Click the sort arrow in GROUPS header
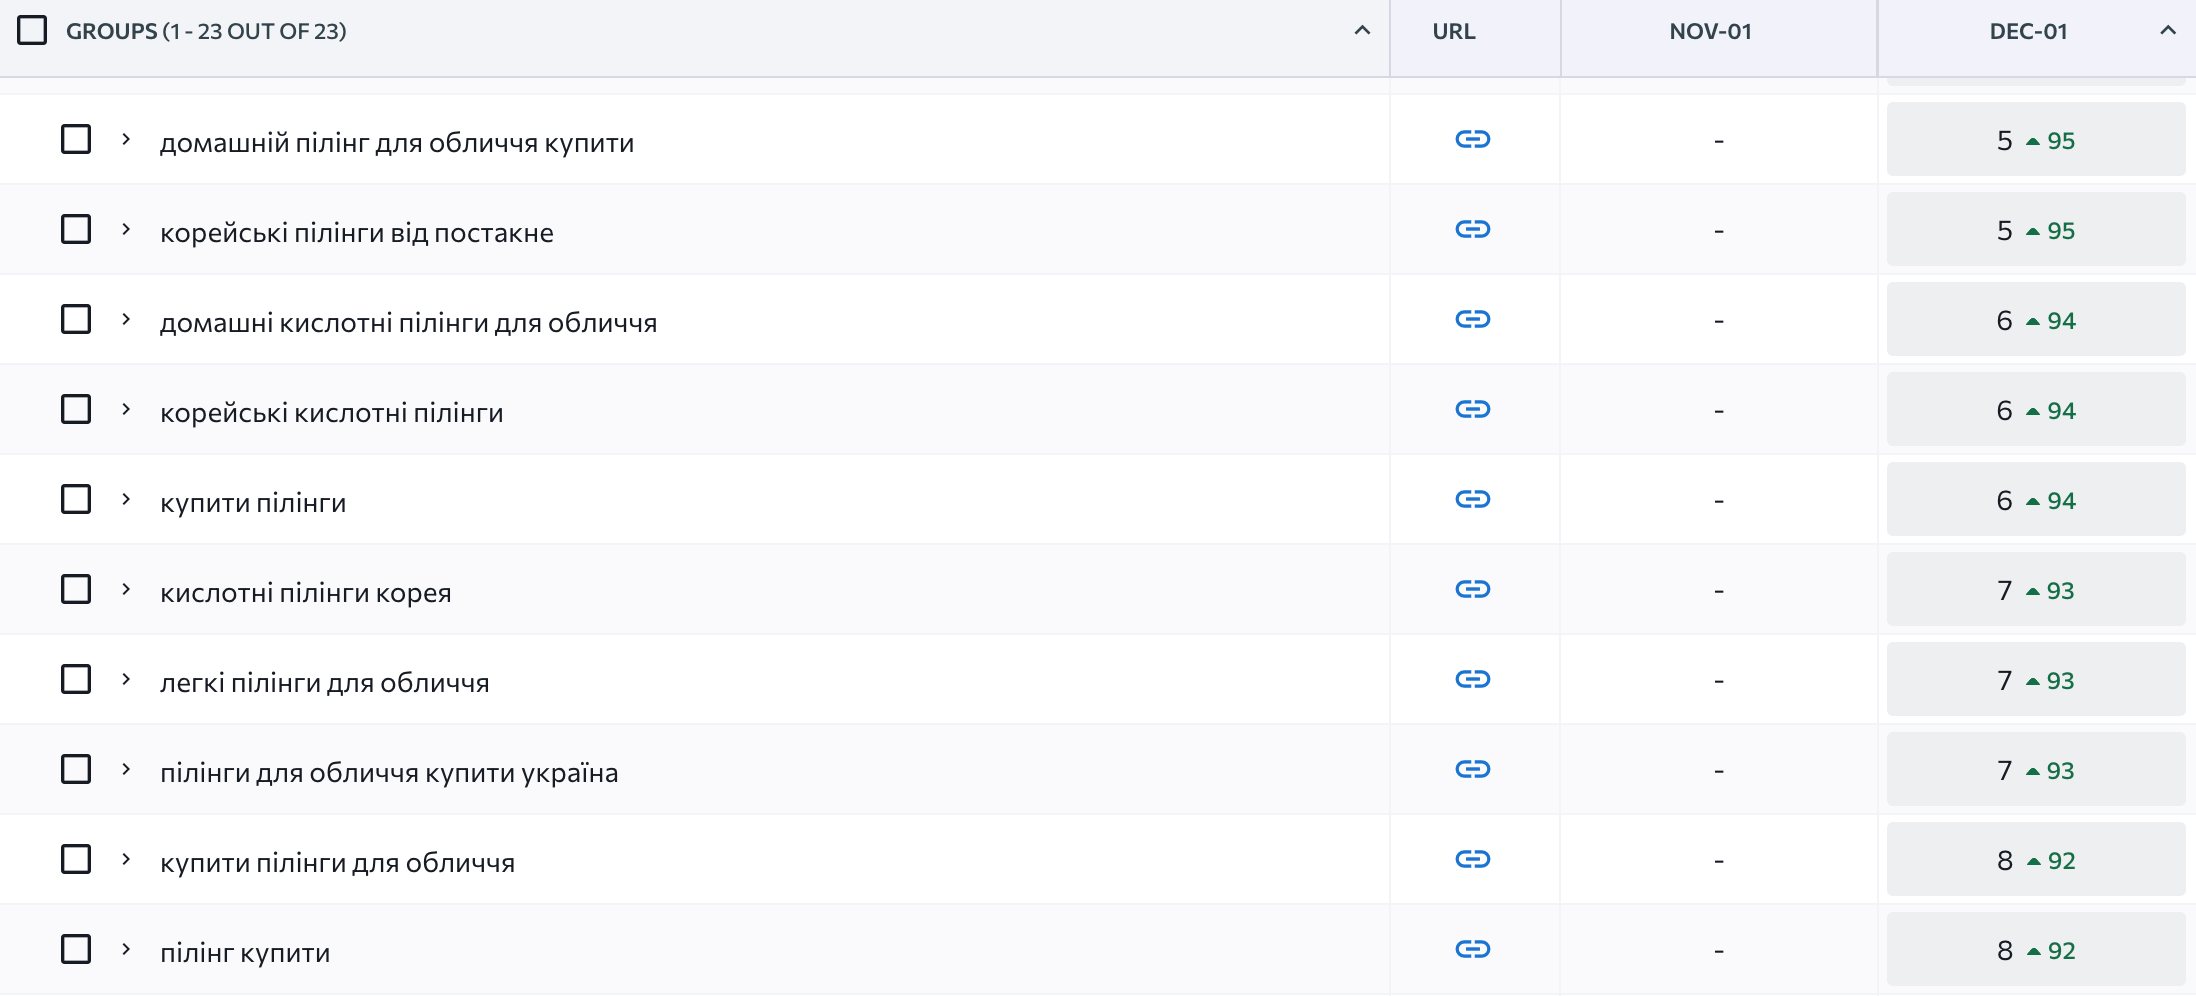 click(1362, 31)
